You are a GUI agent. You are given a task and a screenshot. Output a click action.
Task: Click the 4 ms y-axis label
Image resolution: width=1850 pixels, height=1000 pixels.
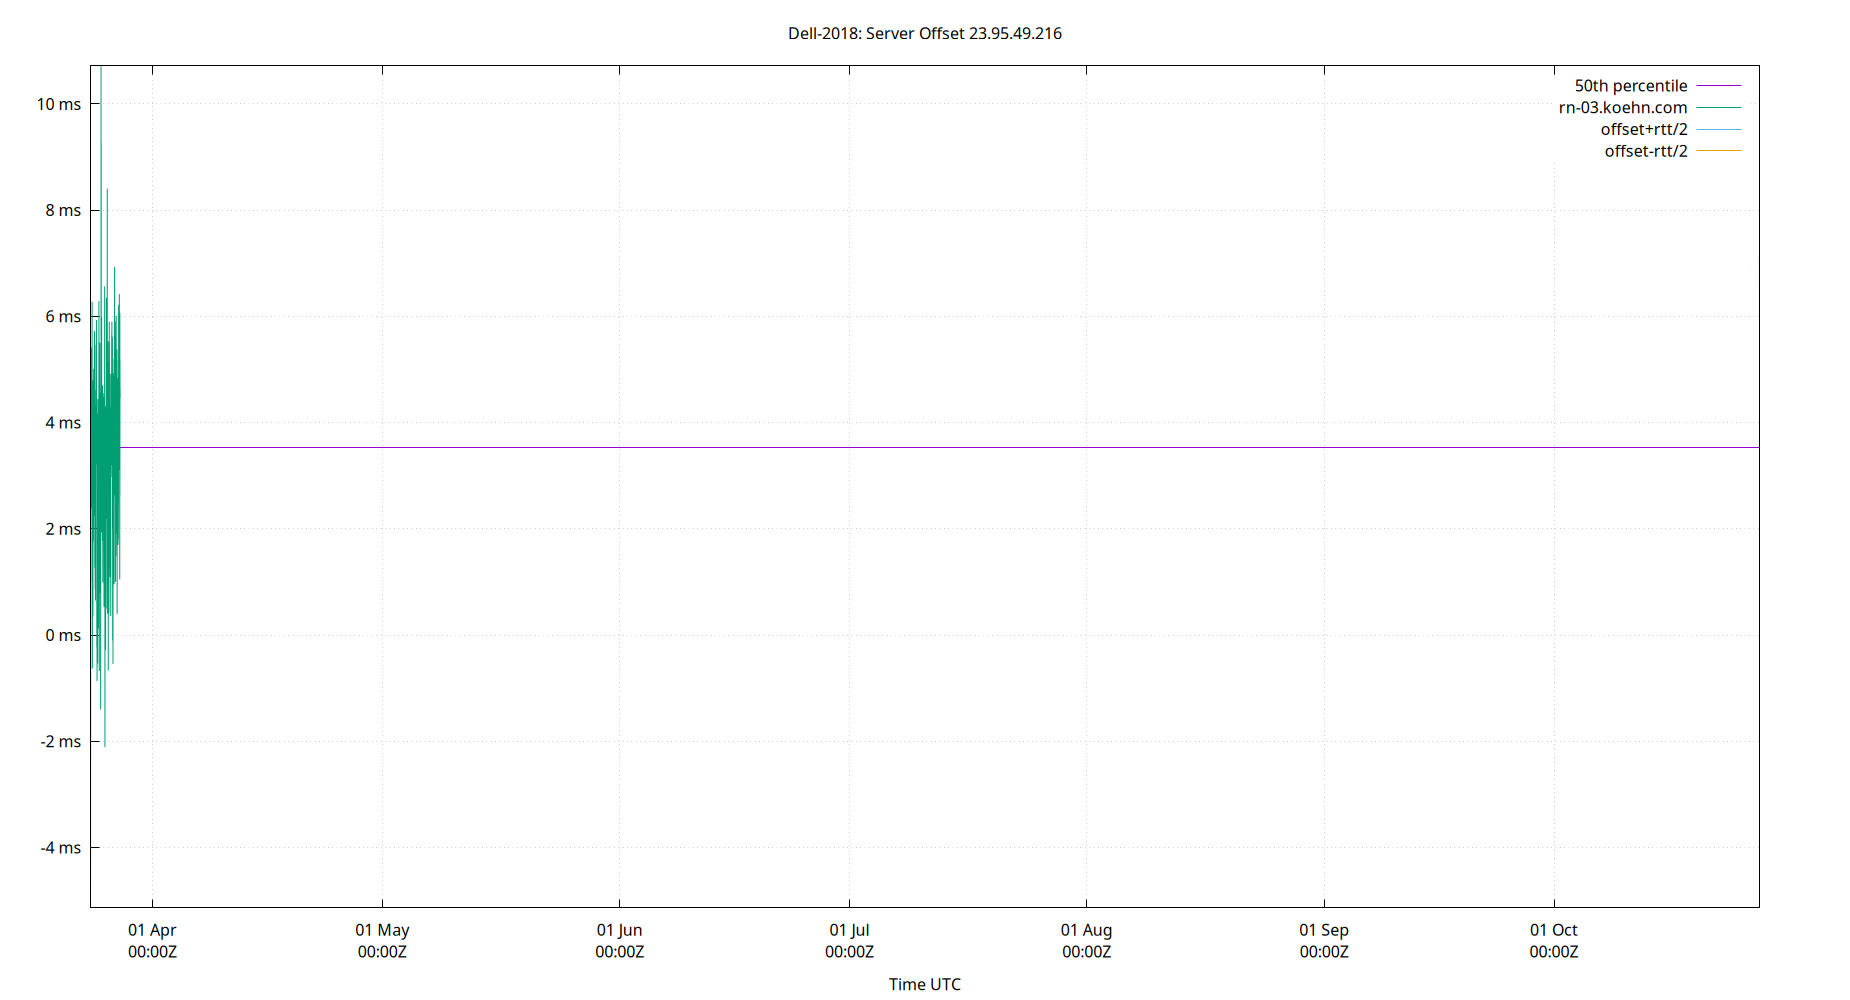pyautogui.click(x=62, y=423)
